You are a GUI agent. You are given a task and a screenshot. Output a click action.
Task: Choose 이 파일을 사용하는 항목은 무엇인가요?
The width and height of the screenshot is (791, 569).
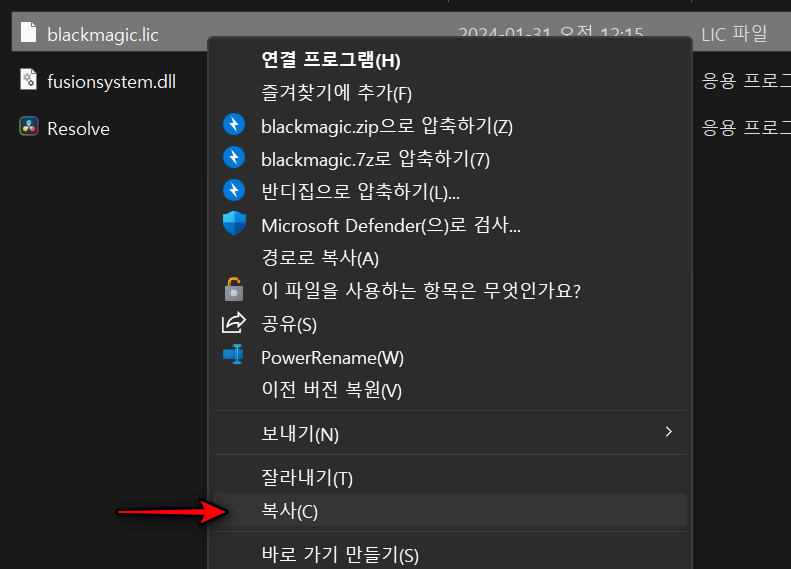click(x=450, y=291)
